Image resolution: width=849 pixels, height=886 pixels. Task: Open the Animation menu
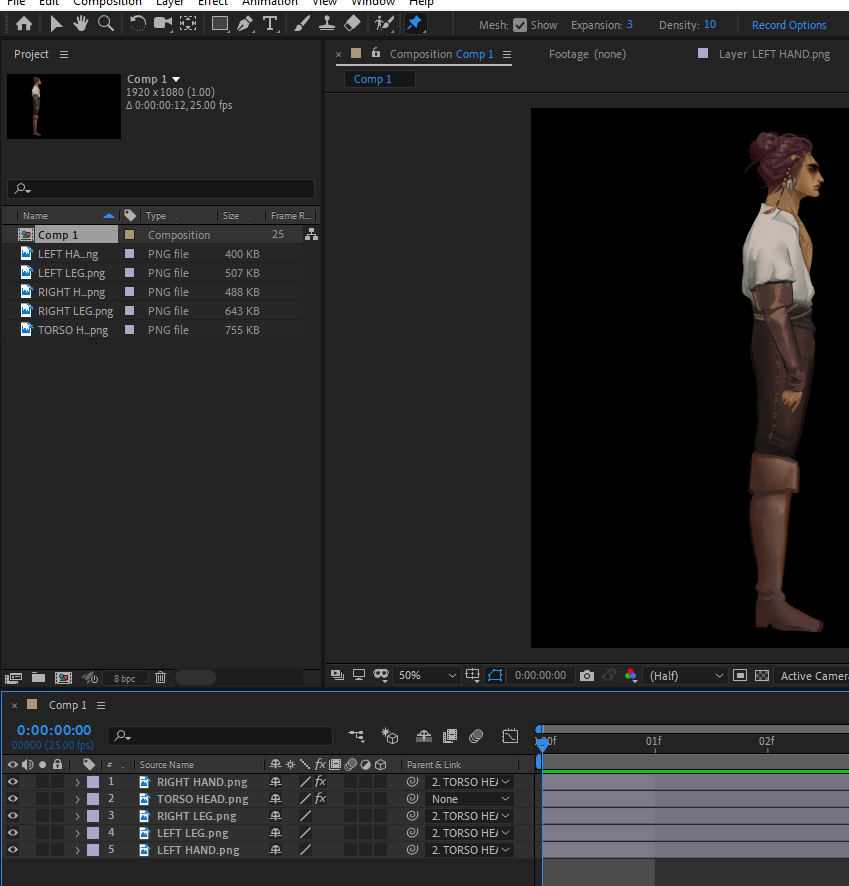(x=269, y=3)
